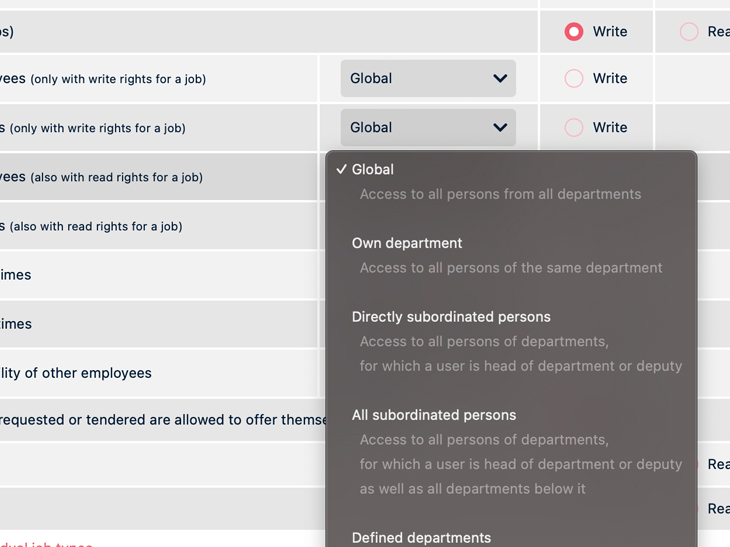Enable Write radio beside the lower Global dropdown

[x=574, y=128]
